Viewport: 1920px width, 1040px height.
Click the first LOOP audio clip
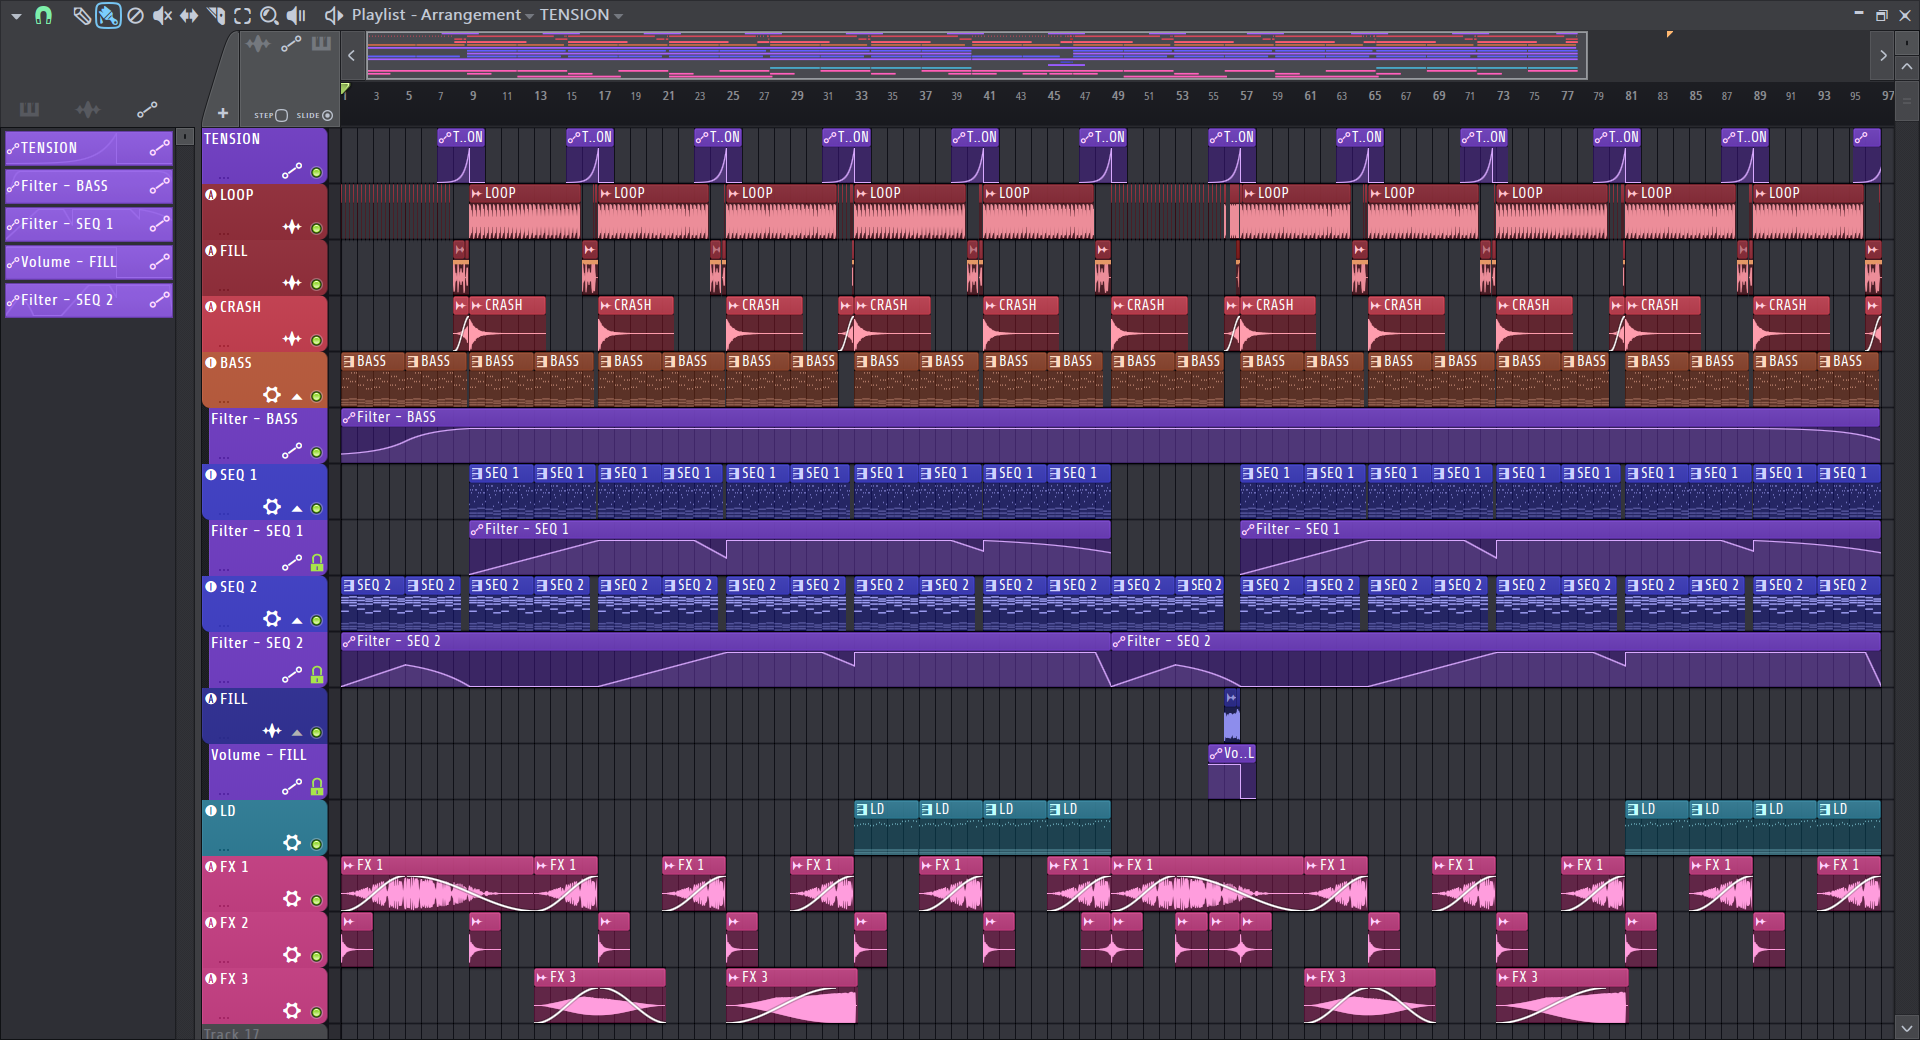point(525,211)
